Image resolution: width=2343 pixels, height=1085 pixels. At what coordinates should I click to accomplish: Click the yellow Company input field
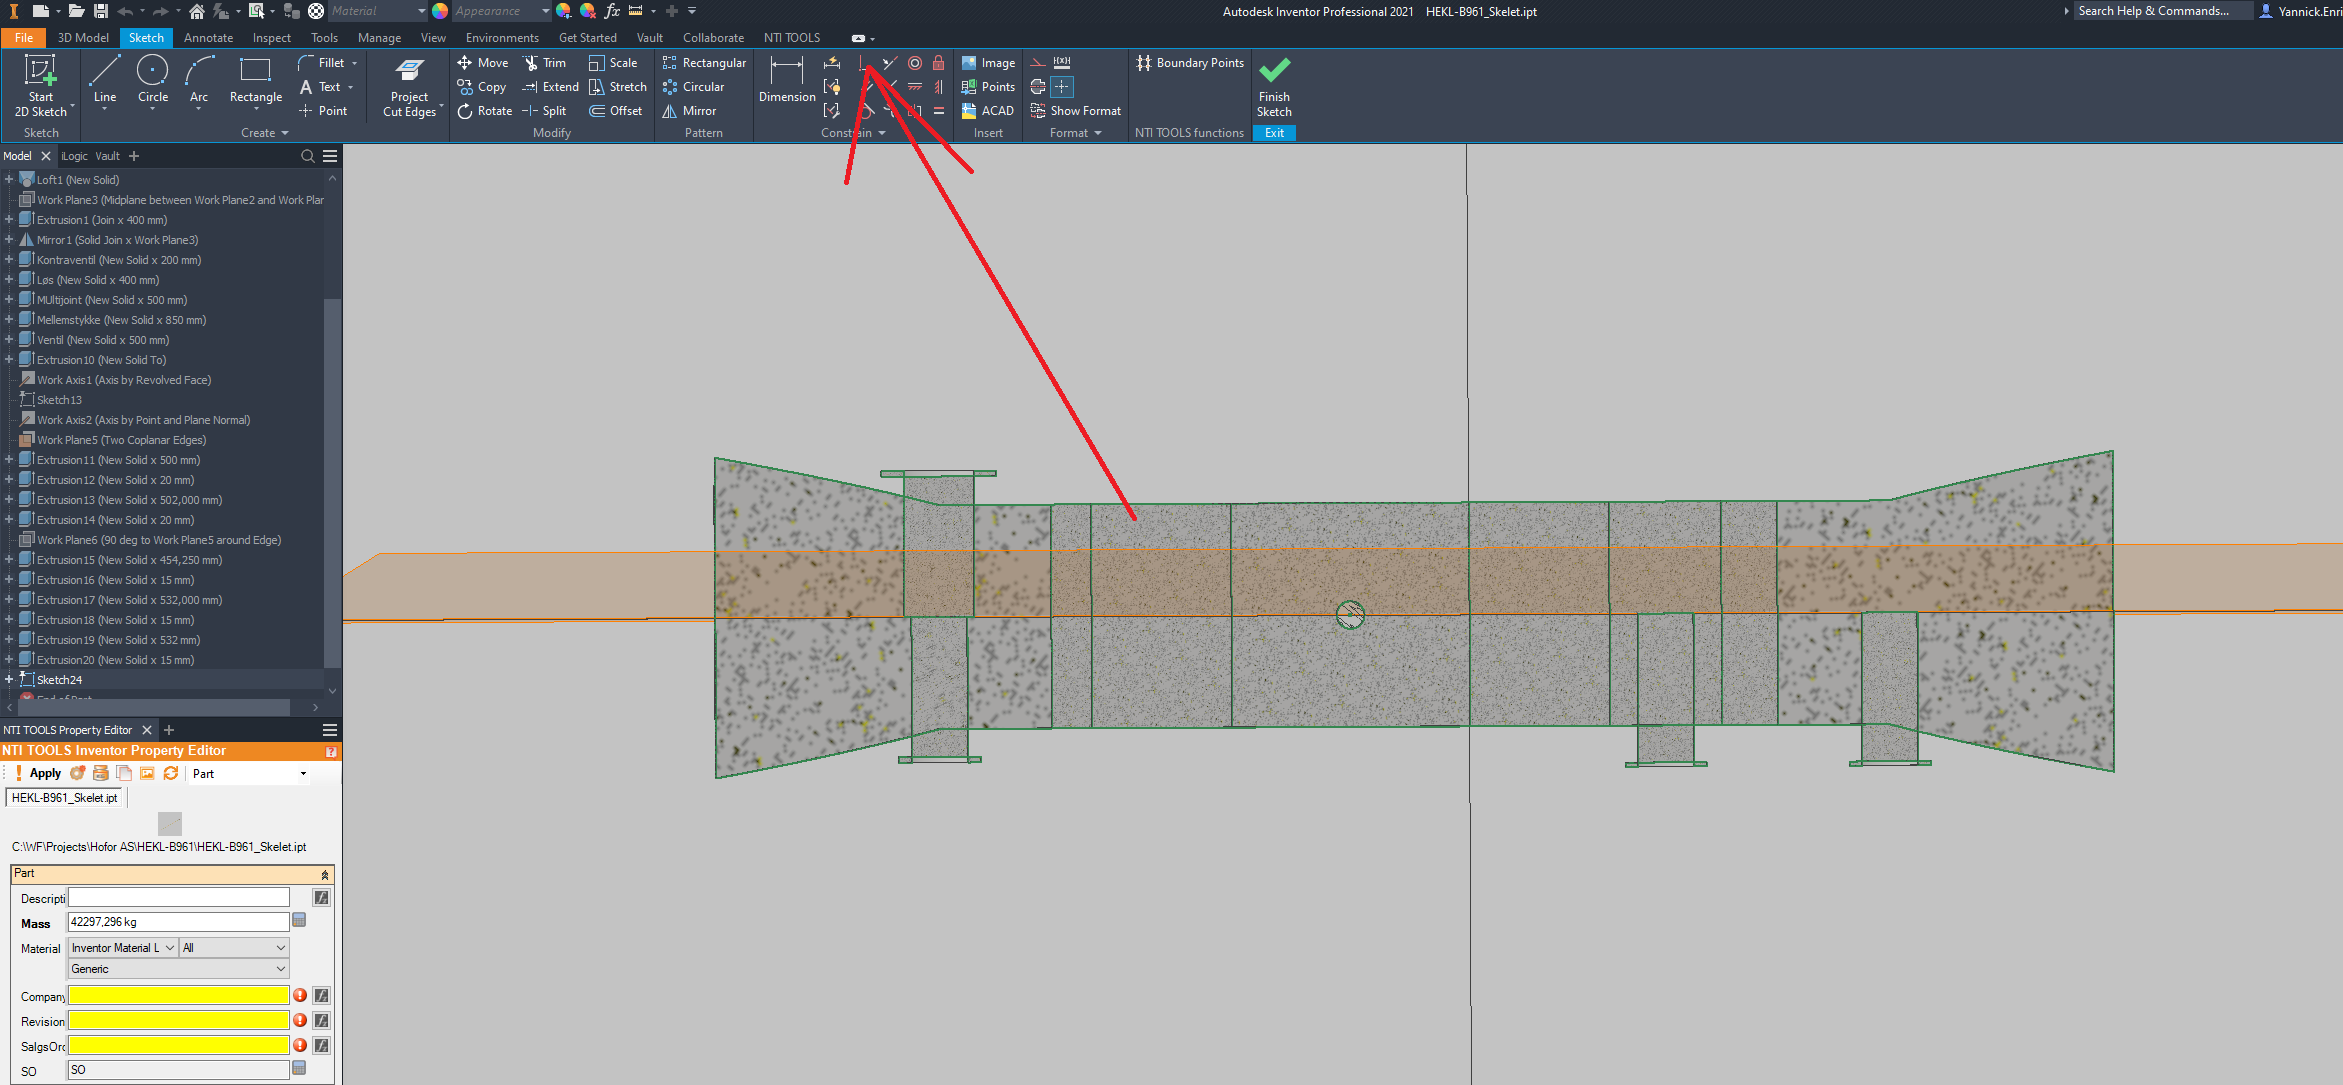178,996
